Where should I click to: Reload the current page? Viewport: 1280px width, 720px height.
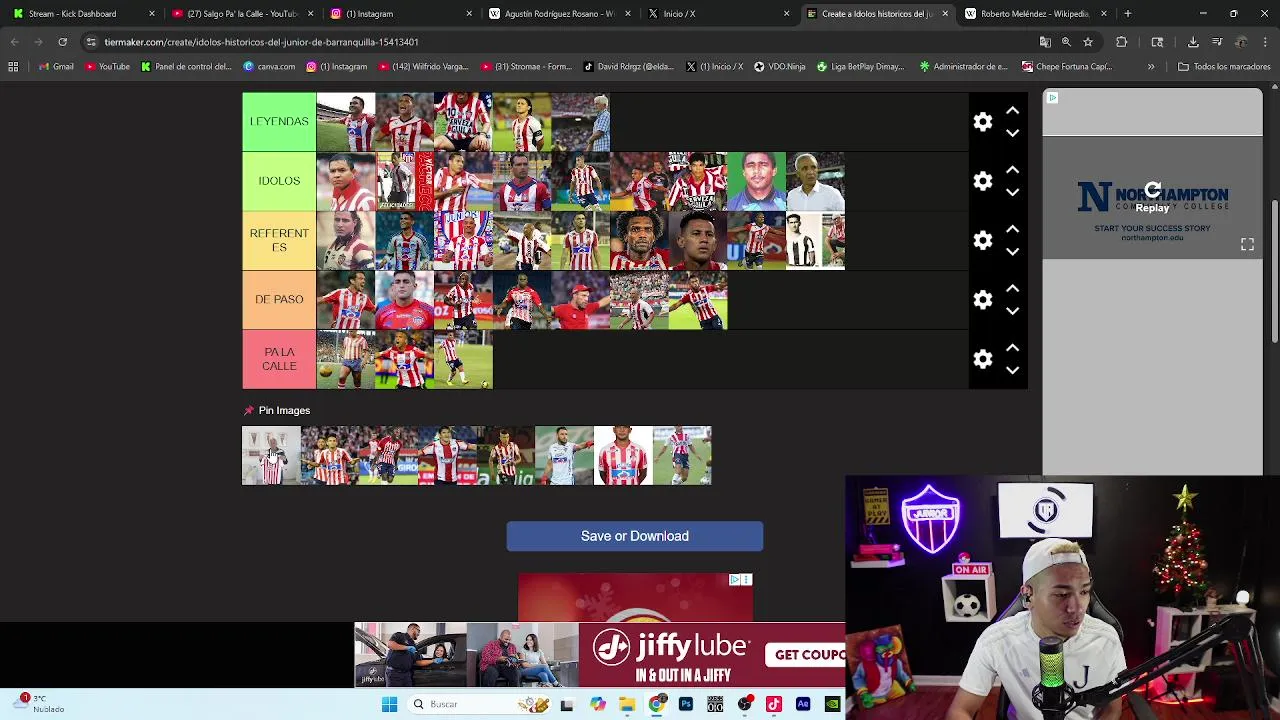(x=62, y=42)
